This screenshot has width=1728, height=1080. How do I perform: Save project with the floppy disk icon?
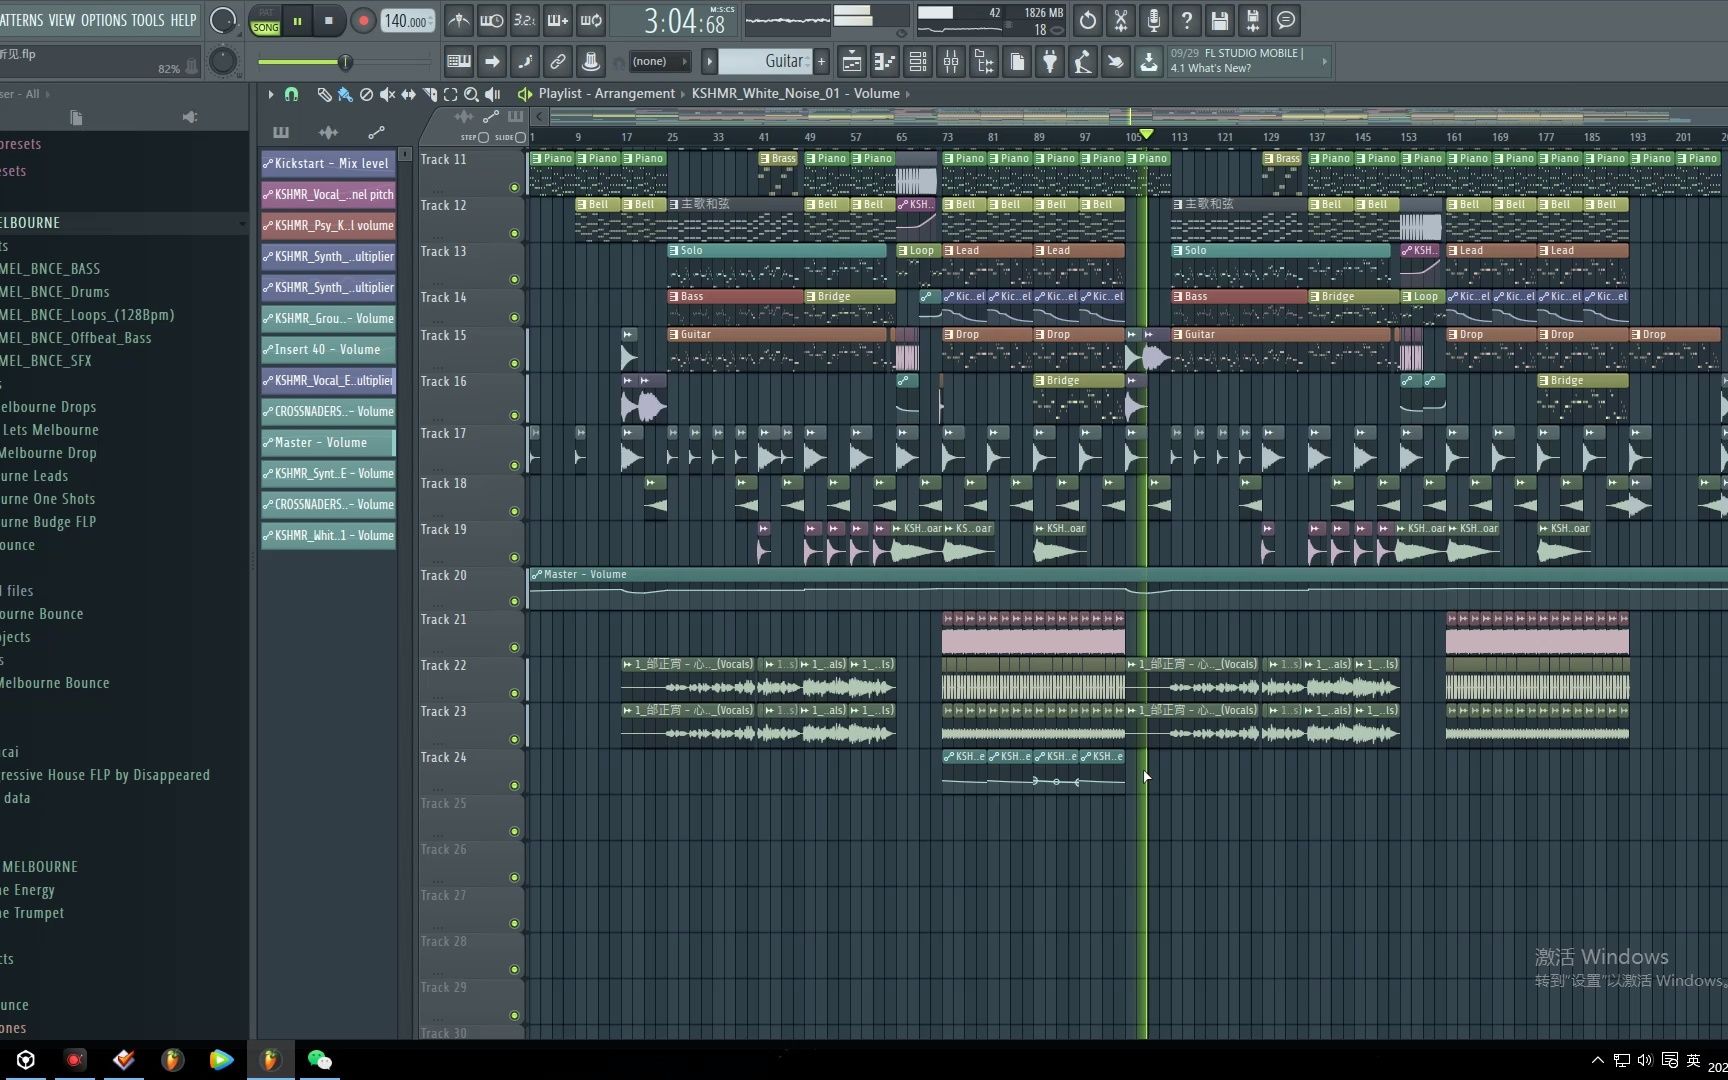point(1220,20)
